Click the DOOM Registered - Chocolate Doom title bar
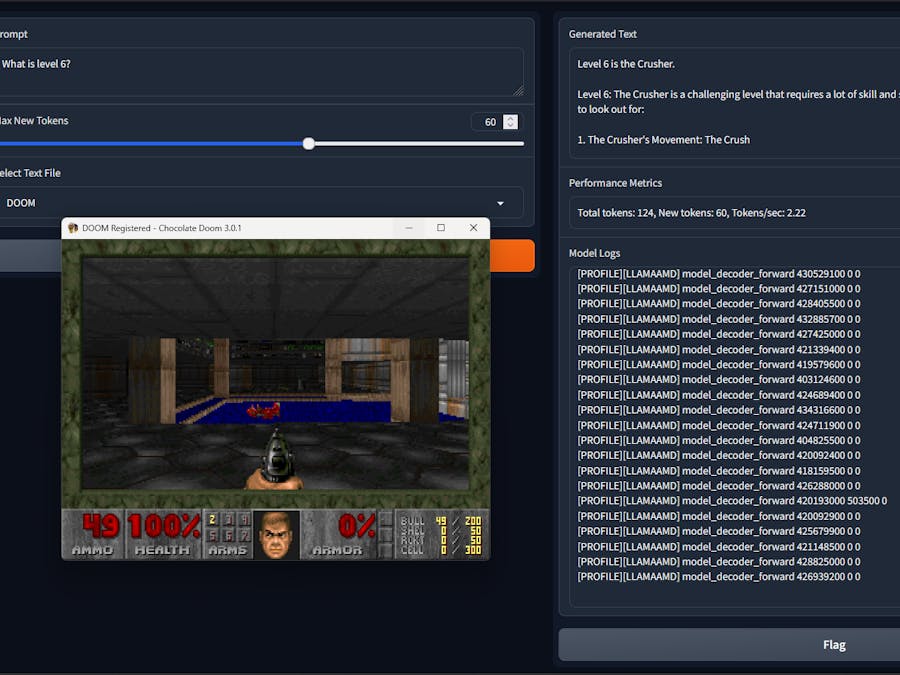The width and height of the screenshot is (900, 675). point(230,228)
